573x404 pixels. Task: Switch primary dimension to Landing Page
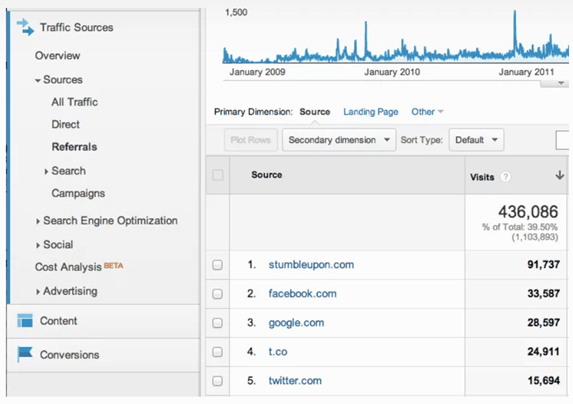(371, 112)
